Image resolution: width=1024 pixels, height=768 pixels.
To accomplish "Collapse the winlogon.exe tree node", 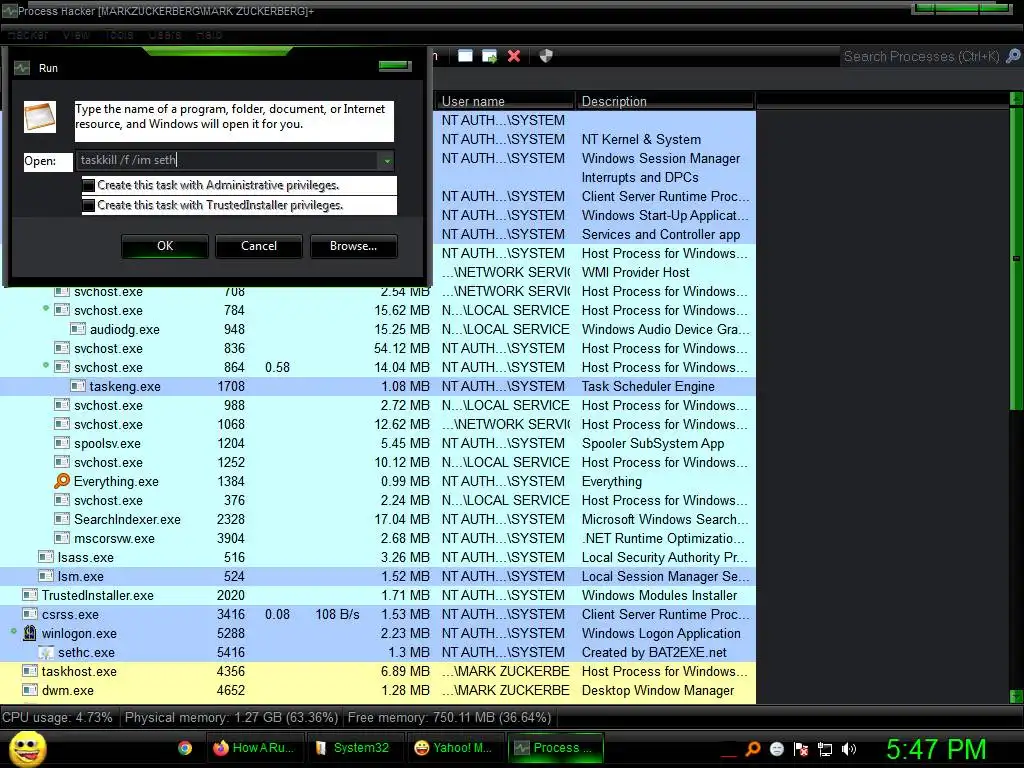I will pyautogui.click(x=14, y=632).
